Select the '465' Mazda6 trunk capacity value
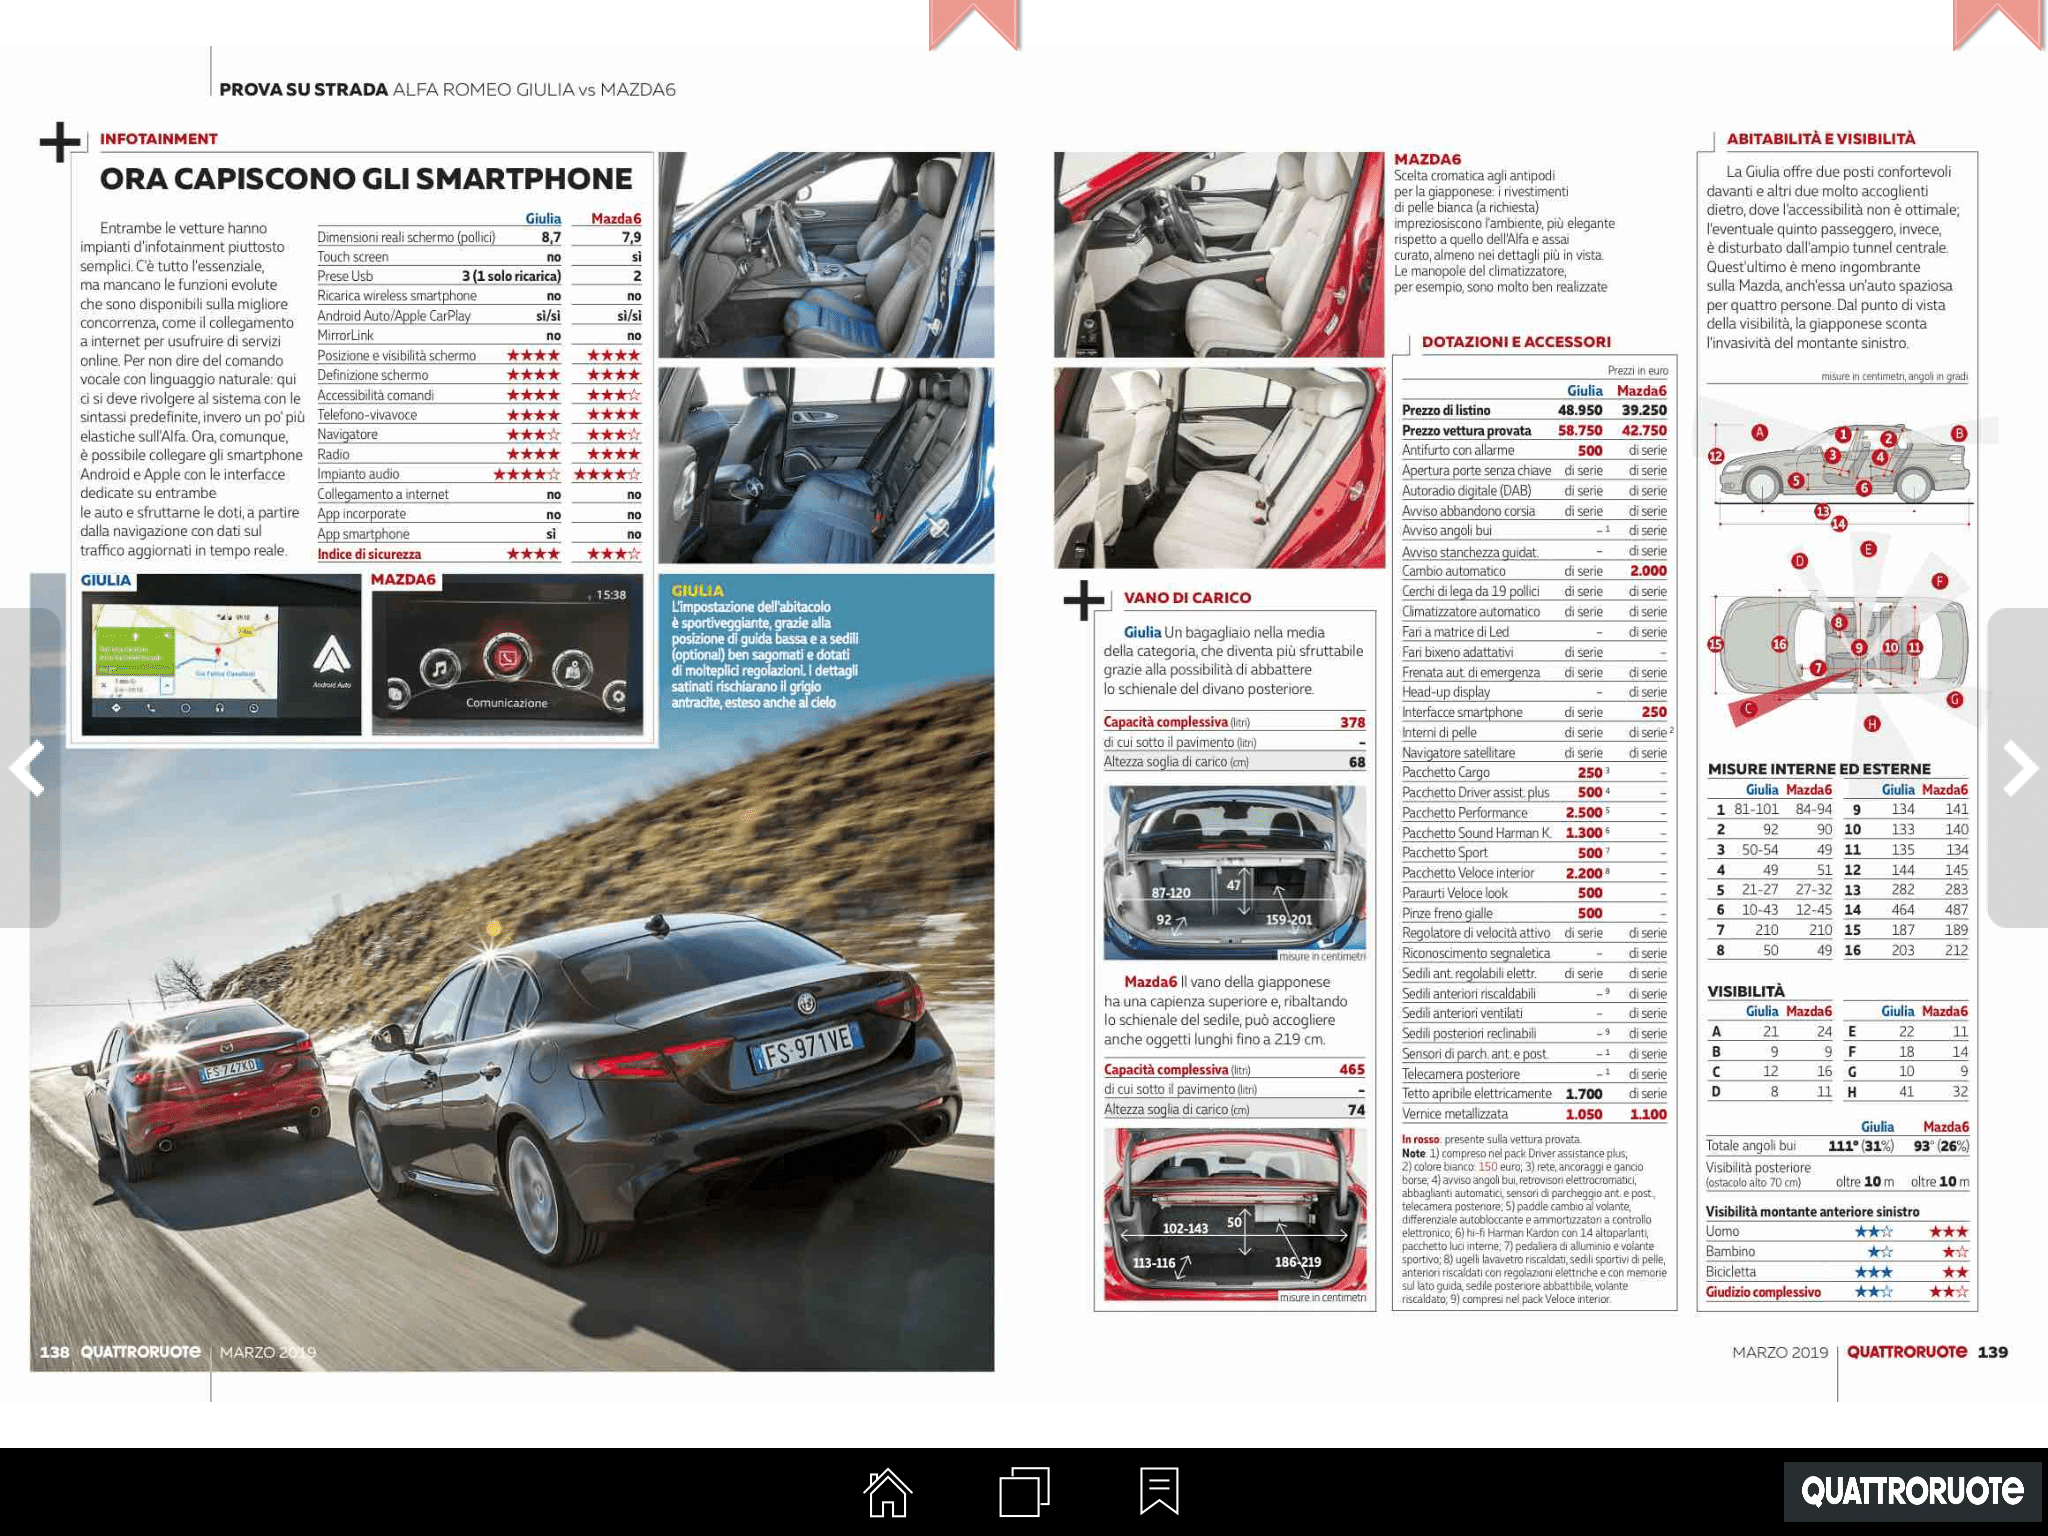This screenshot has width=2048, height=1536. point(1352,1070)
